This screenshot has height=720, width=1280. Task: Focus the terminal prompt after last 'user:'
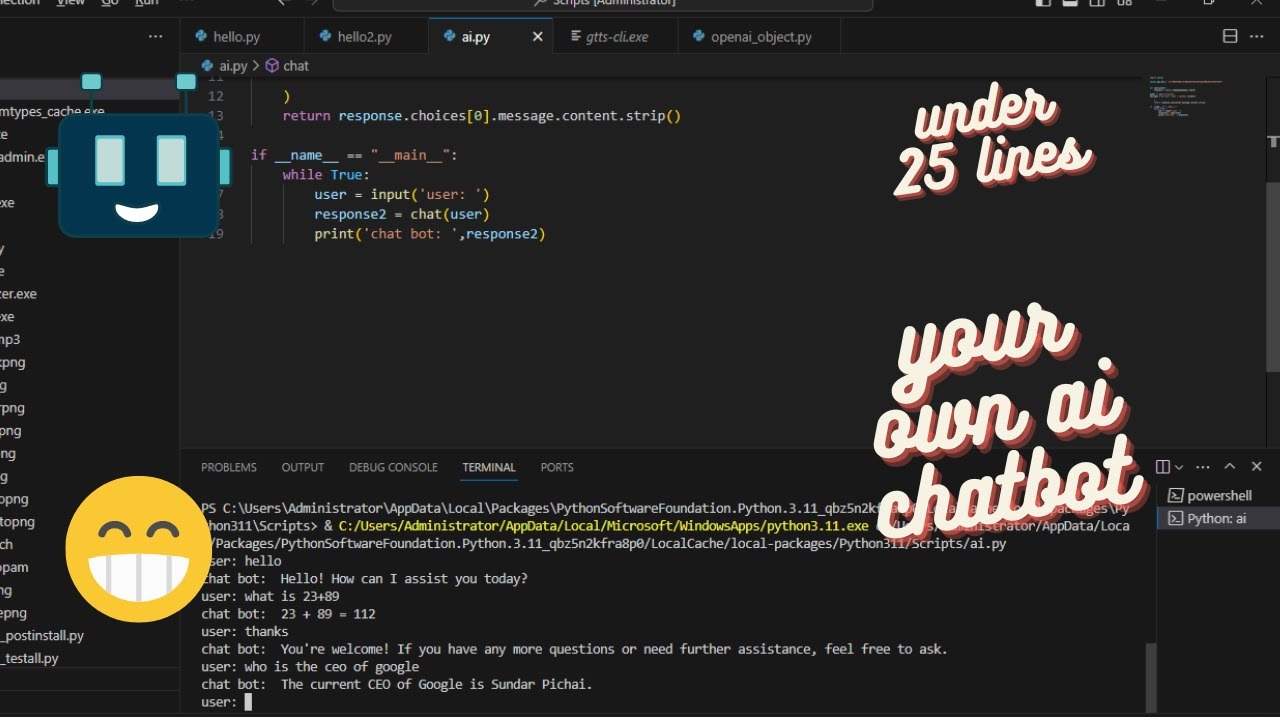click(249, 703)
